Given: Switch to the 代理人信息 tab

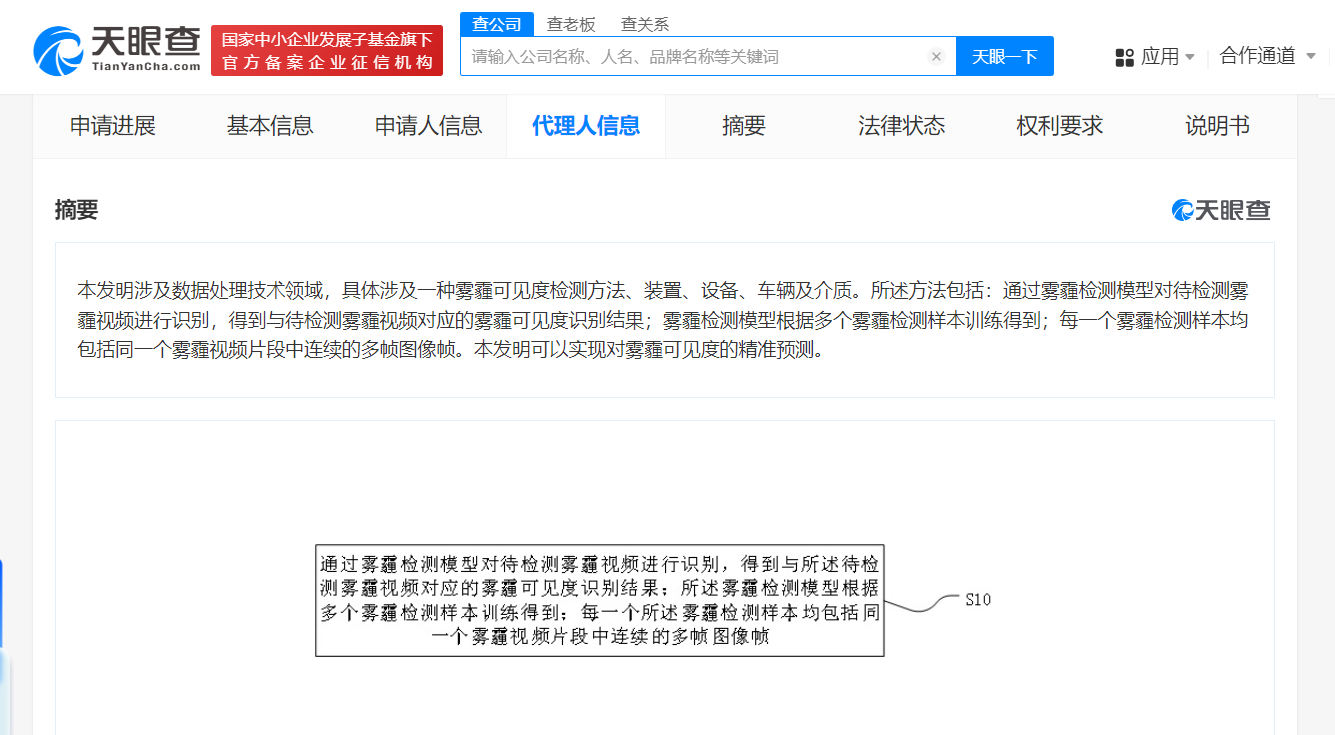Looking at the screenshot, I should [x=586, y=126].
